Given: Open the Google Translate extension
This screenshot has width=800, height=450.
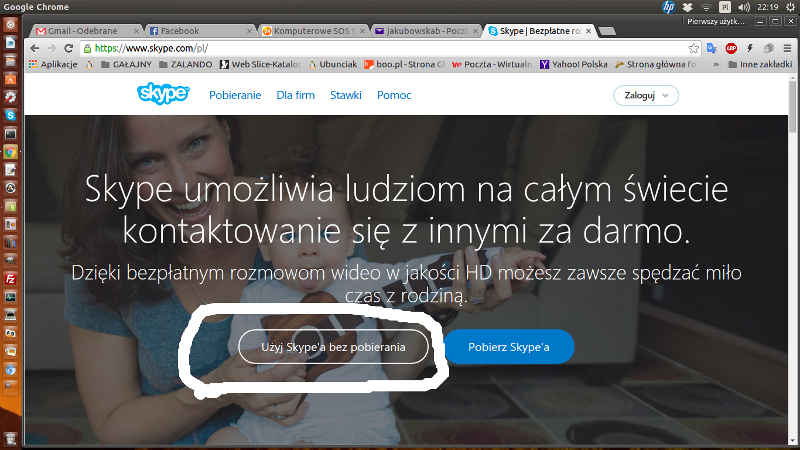Looking at the screenshot, I should (x=712, y=48).
